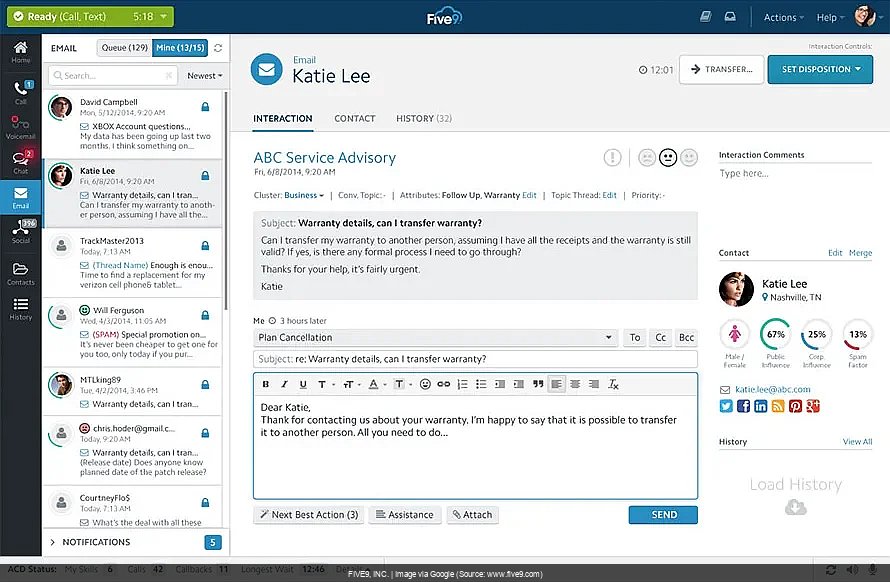Open the Chat sidebar icon
Viewport: 890px width, 582px height.
coord(20,160)
